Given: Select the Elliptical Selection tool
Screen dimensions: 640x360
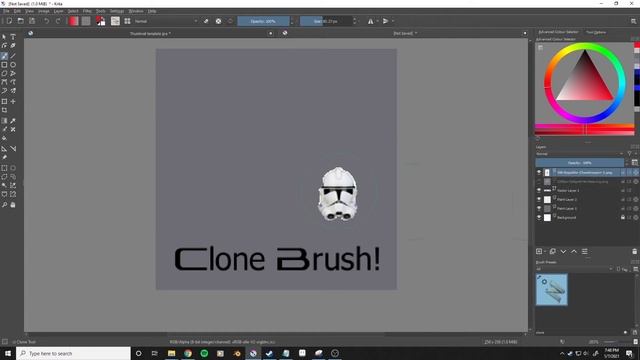Looking at the screenshot, I should 13,168.
